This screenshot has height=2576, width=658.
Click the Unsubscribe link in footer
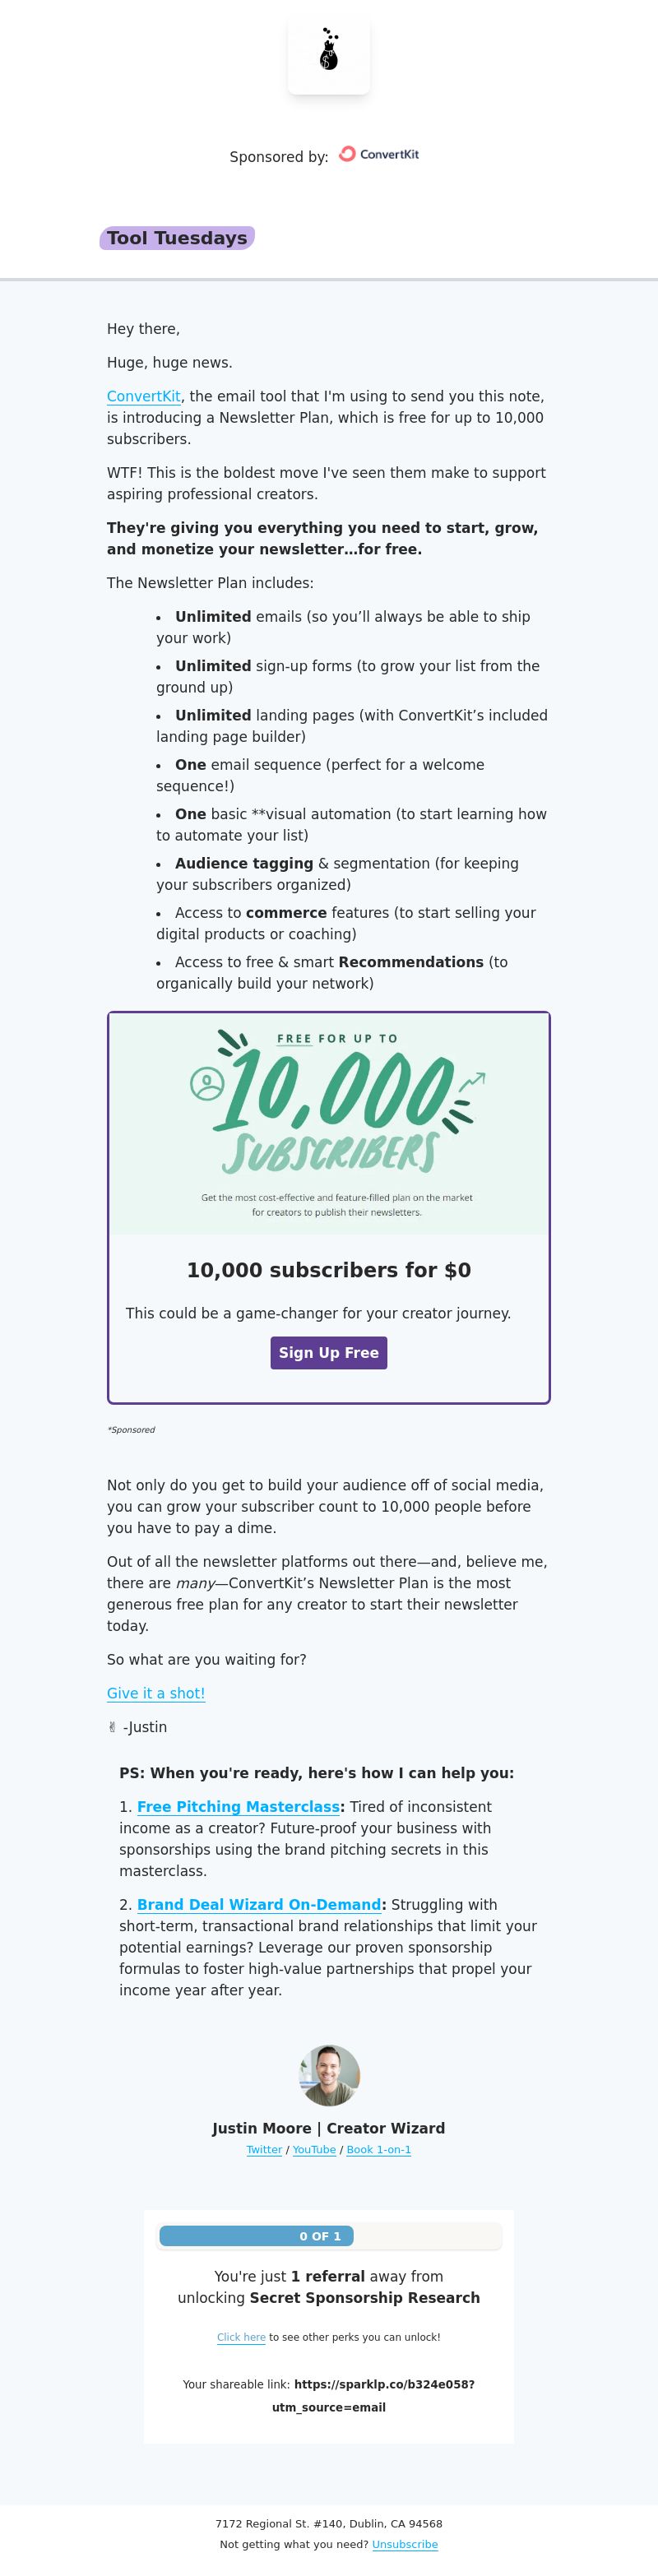tap(405, 2544)
